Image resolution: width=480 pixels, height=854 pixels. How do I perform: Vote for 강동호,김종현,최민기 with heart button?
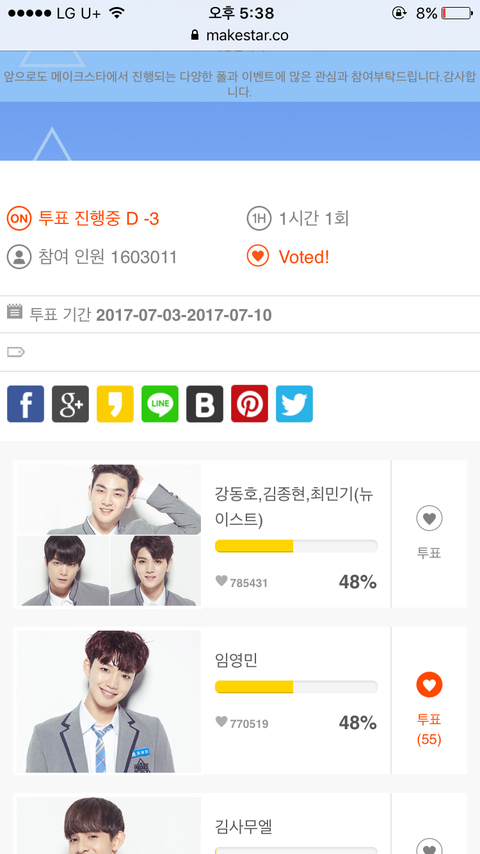pyautogui.click(x=429, y=518)
